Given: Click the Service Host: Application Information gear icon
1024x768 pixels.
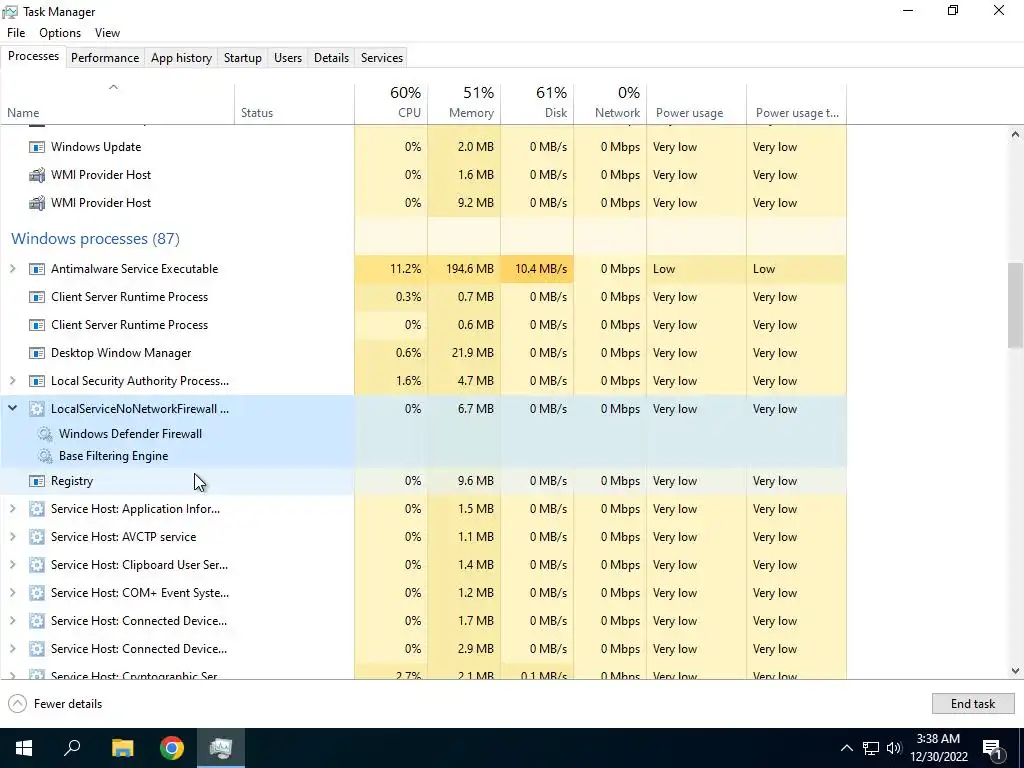Looking at the screenshot, I should click(x=37, y=509).
